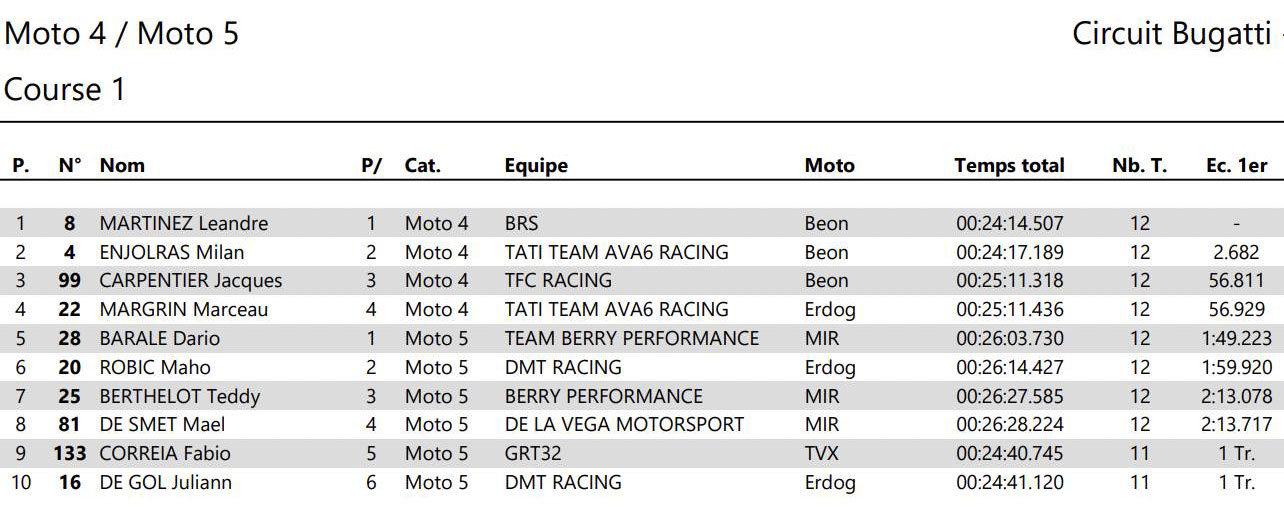
Task: Click the TVX bike cell for CORREIA Fabio
Action: pos(822,454)
